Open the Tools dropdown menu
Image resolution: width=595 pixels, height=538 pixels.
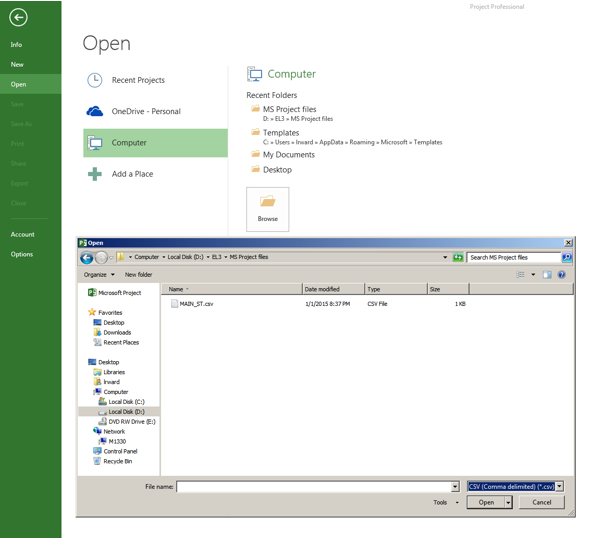(x=446, y=502)
